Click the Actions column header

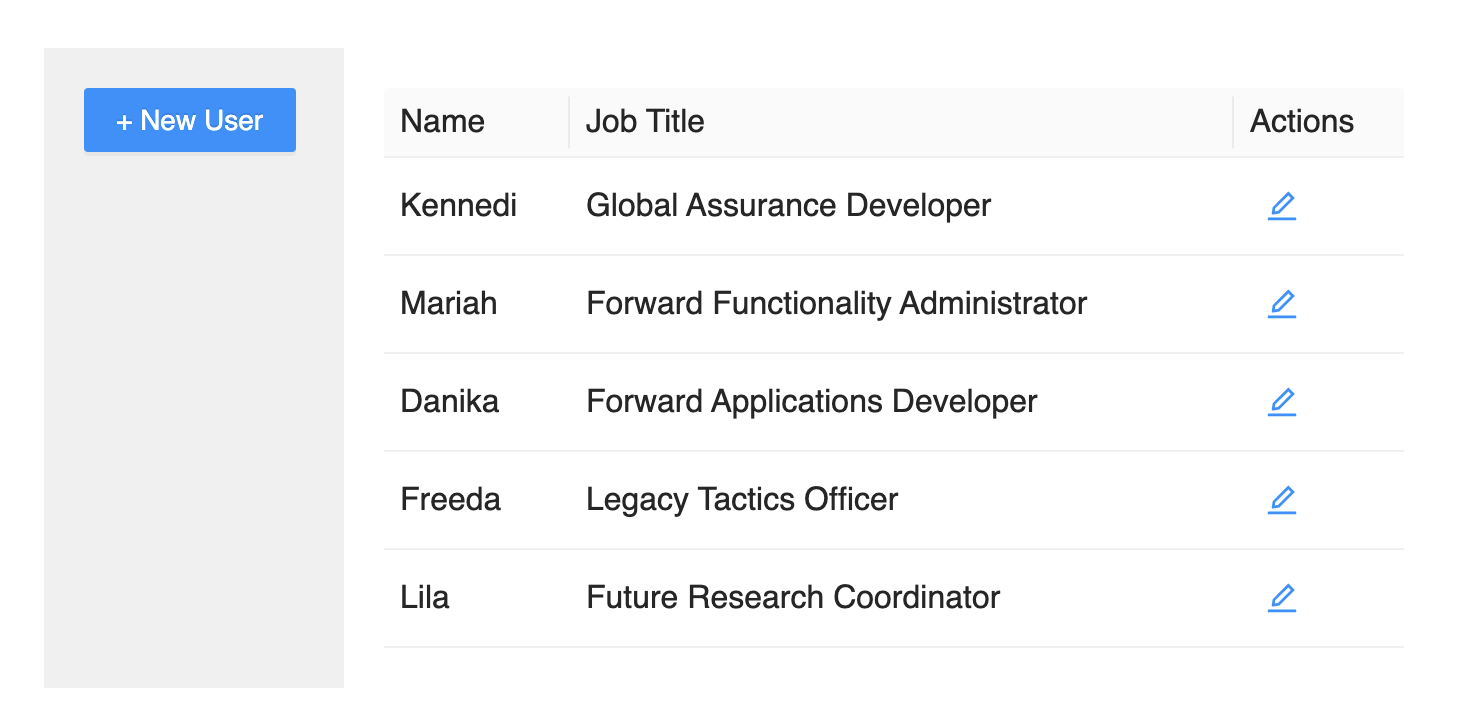1301,122
